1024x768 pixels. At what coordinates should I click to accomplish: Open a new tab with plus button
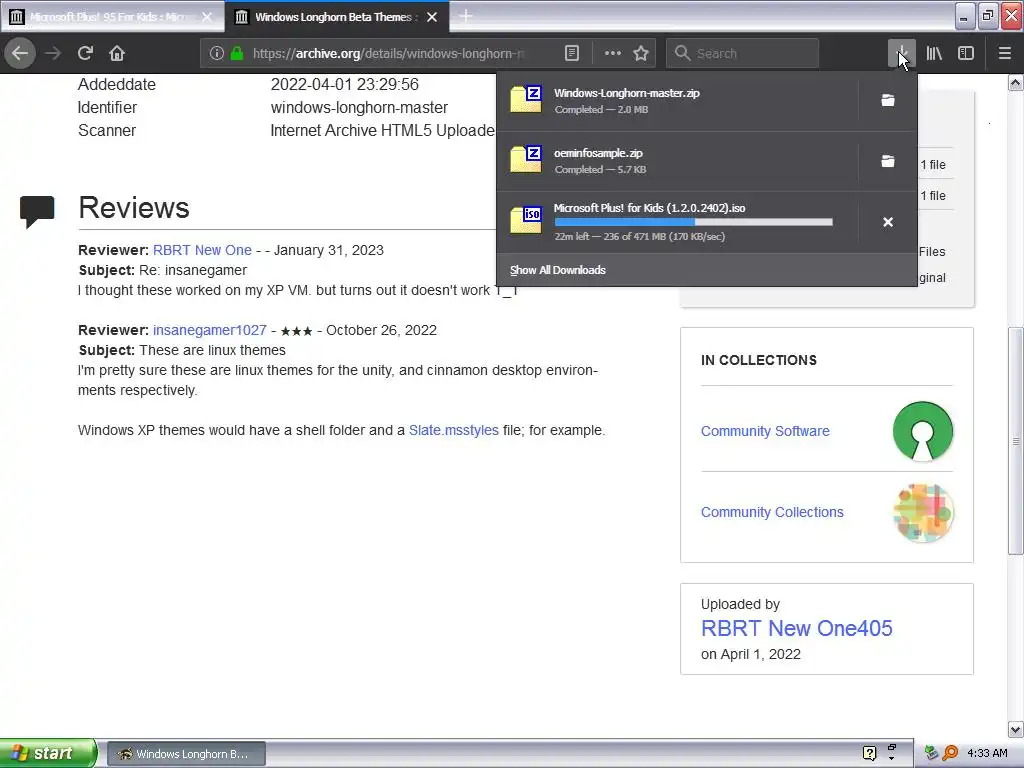click(466, 16)
